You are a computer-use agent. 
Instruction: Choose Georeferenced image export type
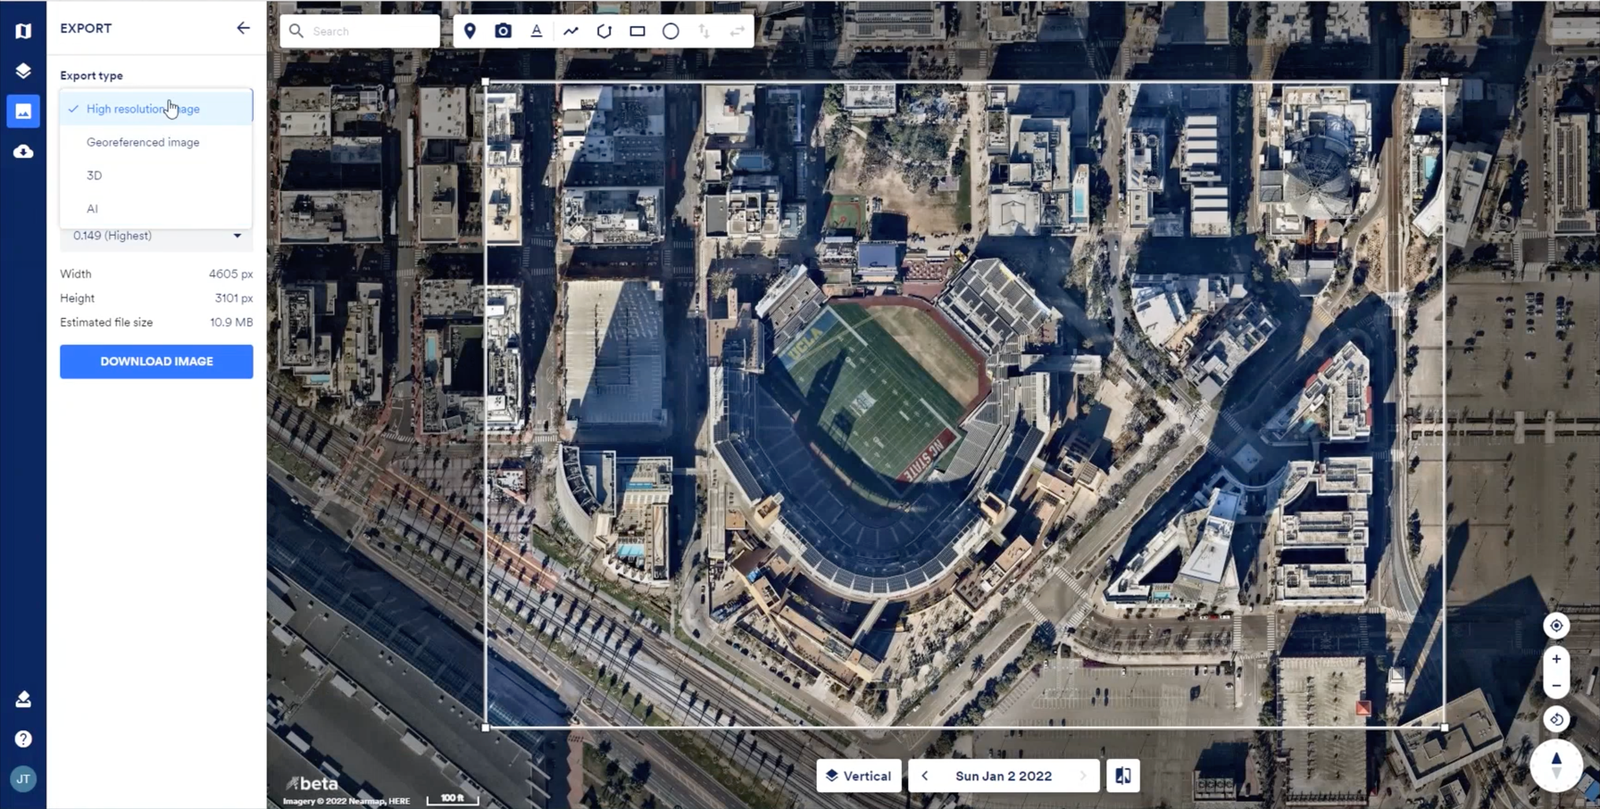coord(143,142)
